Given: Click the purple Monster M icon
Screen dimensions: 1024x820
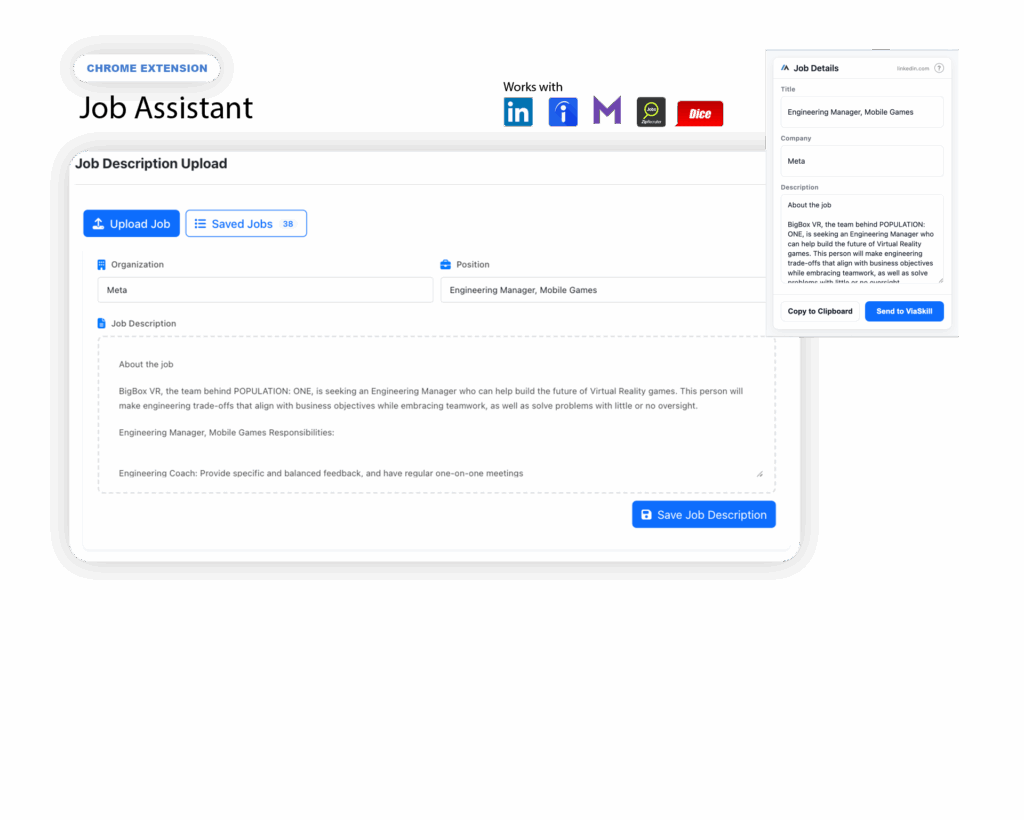Looking at the screenshot, I should click(x=607, y=111).
